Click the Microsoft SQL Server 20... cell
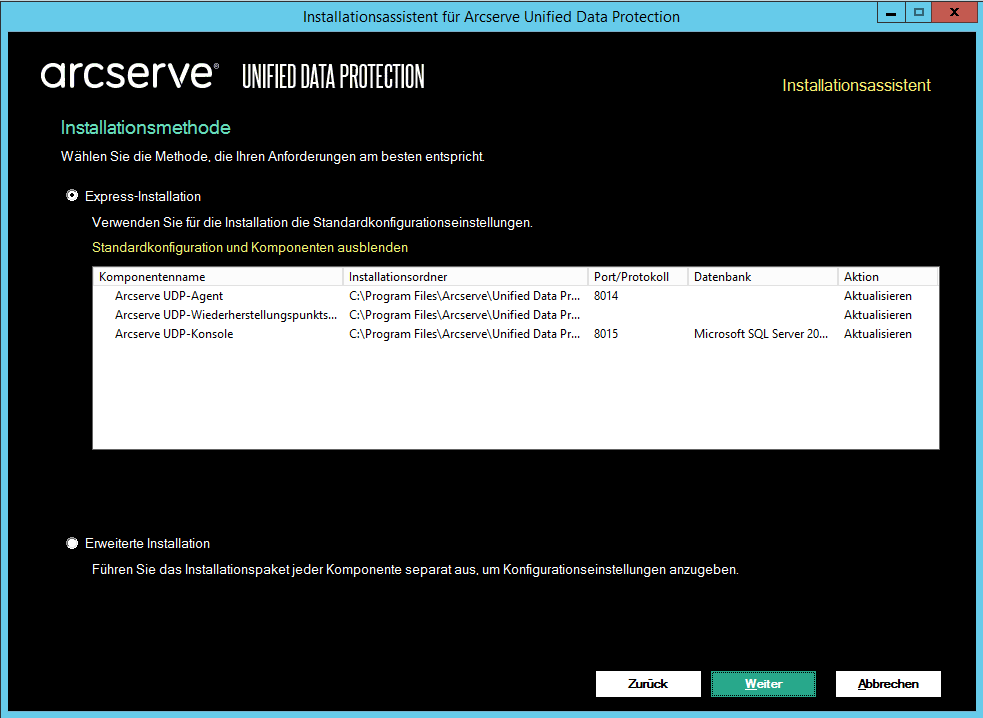Screen dimensions: 983x718 click(x=760, y=334)
